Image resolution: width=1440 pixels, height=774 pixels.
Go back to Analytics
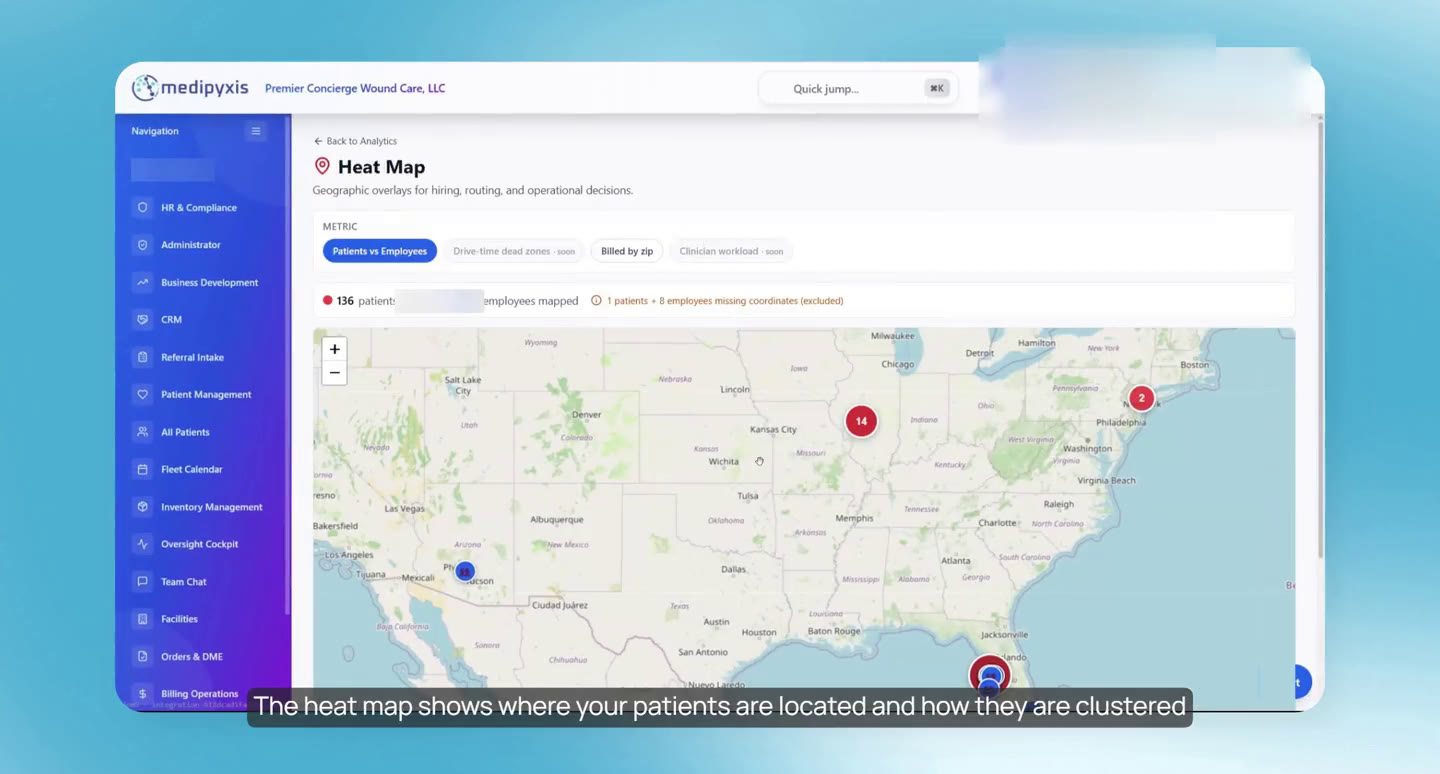pyautogui.click(x=355, y=141)
